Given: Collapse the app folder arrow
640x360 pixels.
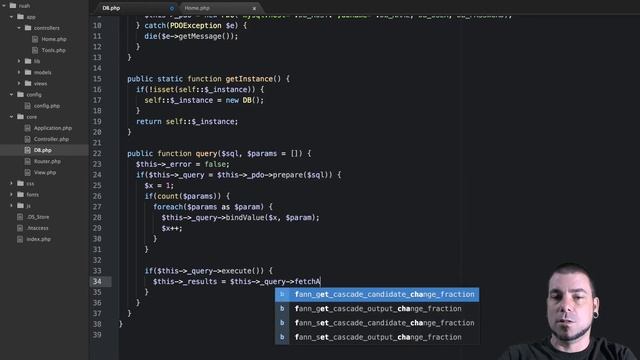Looking at the screenshot, I should (x=11, y=17).
